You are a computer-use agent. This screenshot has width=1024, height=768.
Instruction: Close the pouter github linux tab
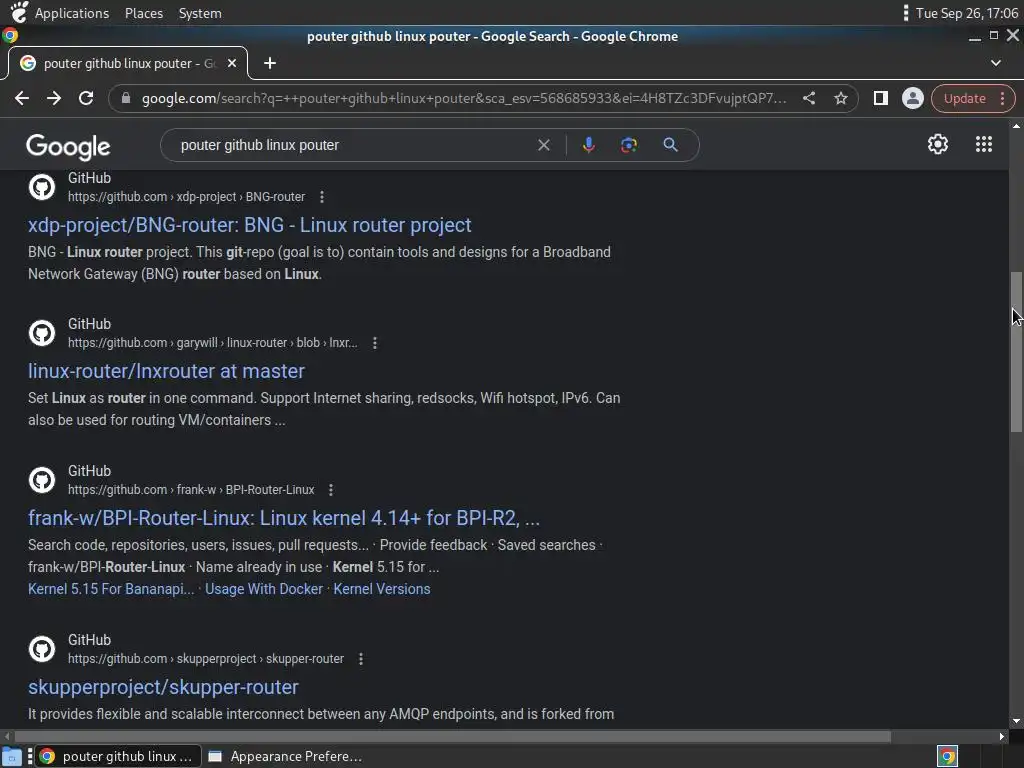232,63
